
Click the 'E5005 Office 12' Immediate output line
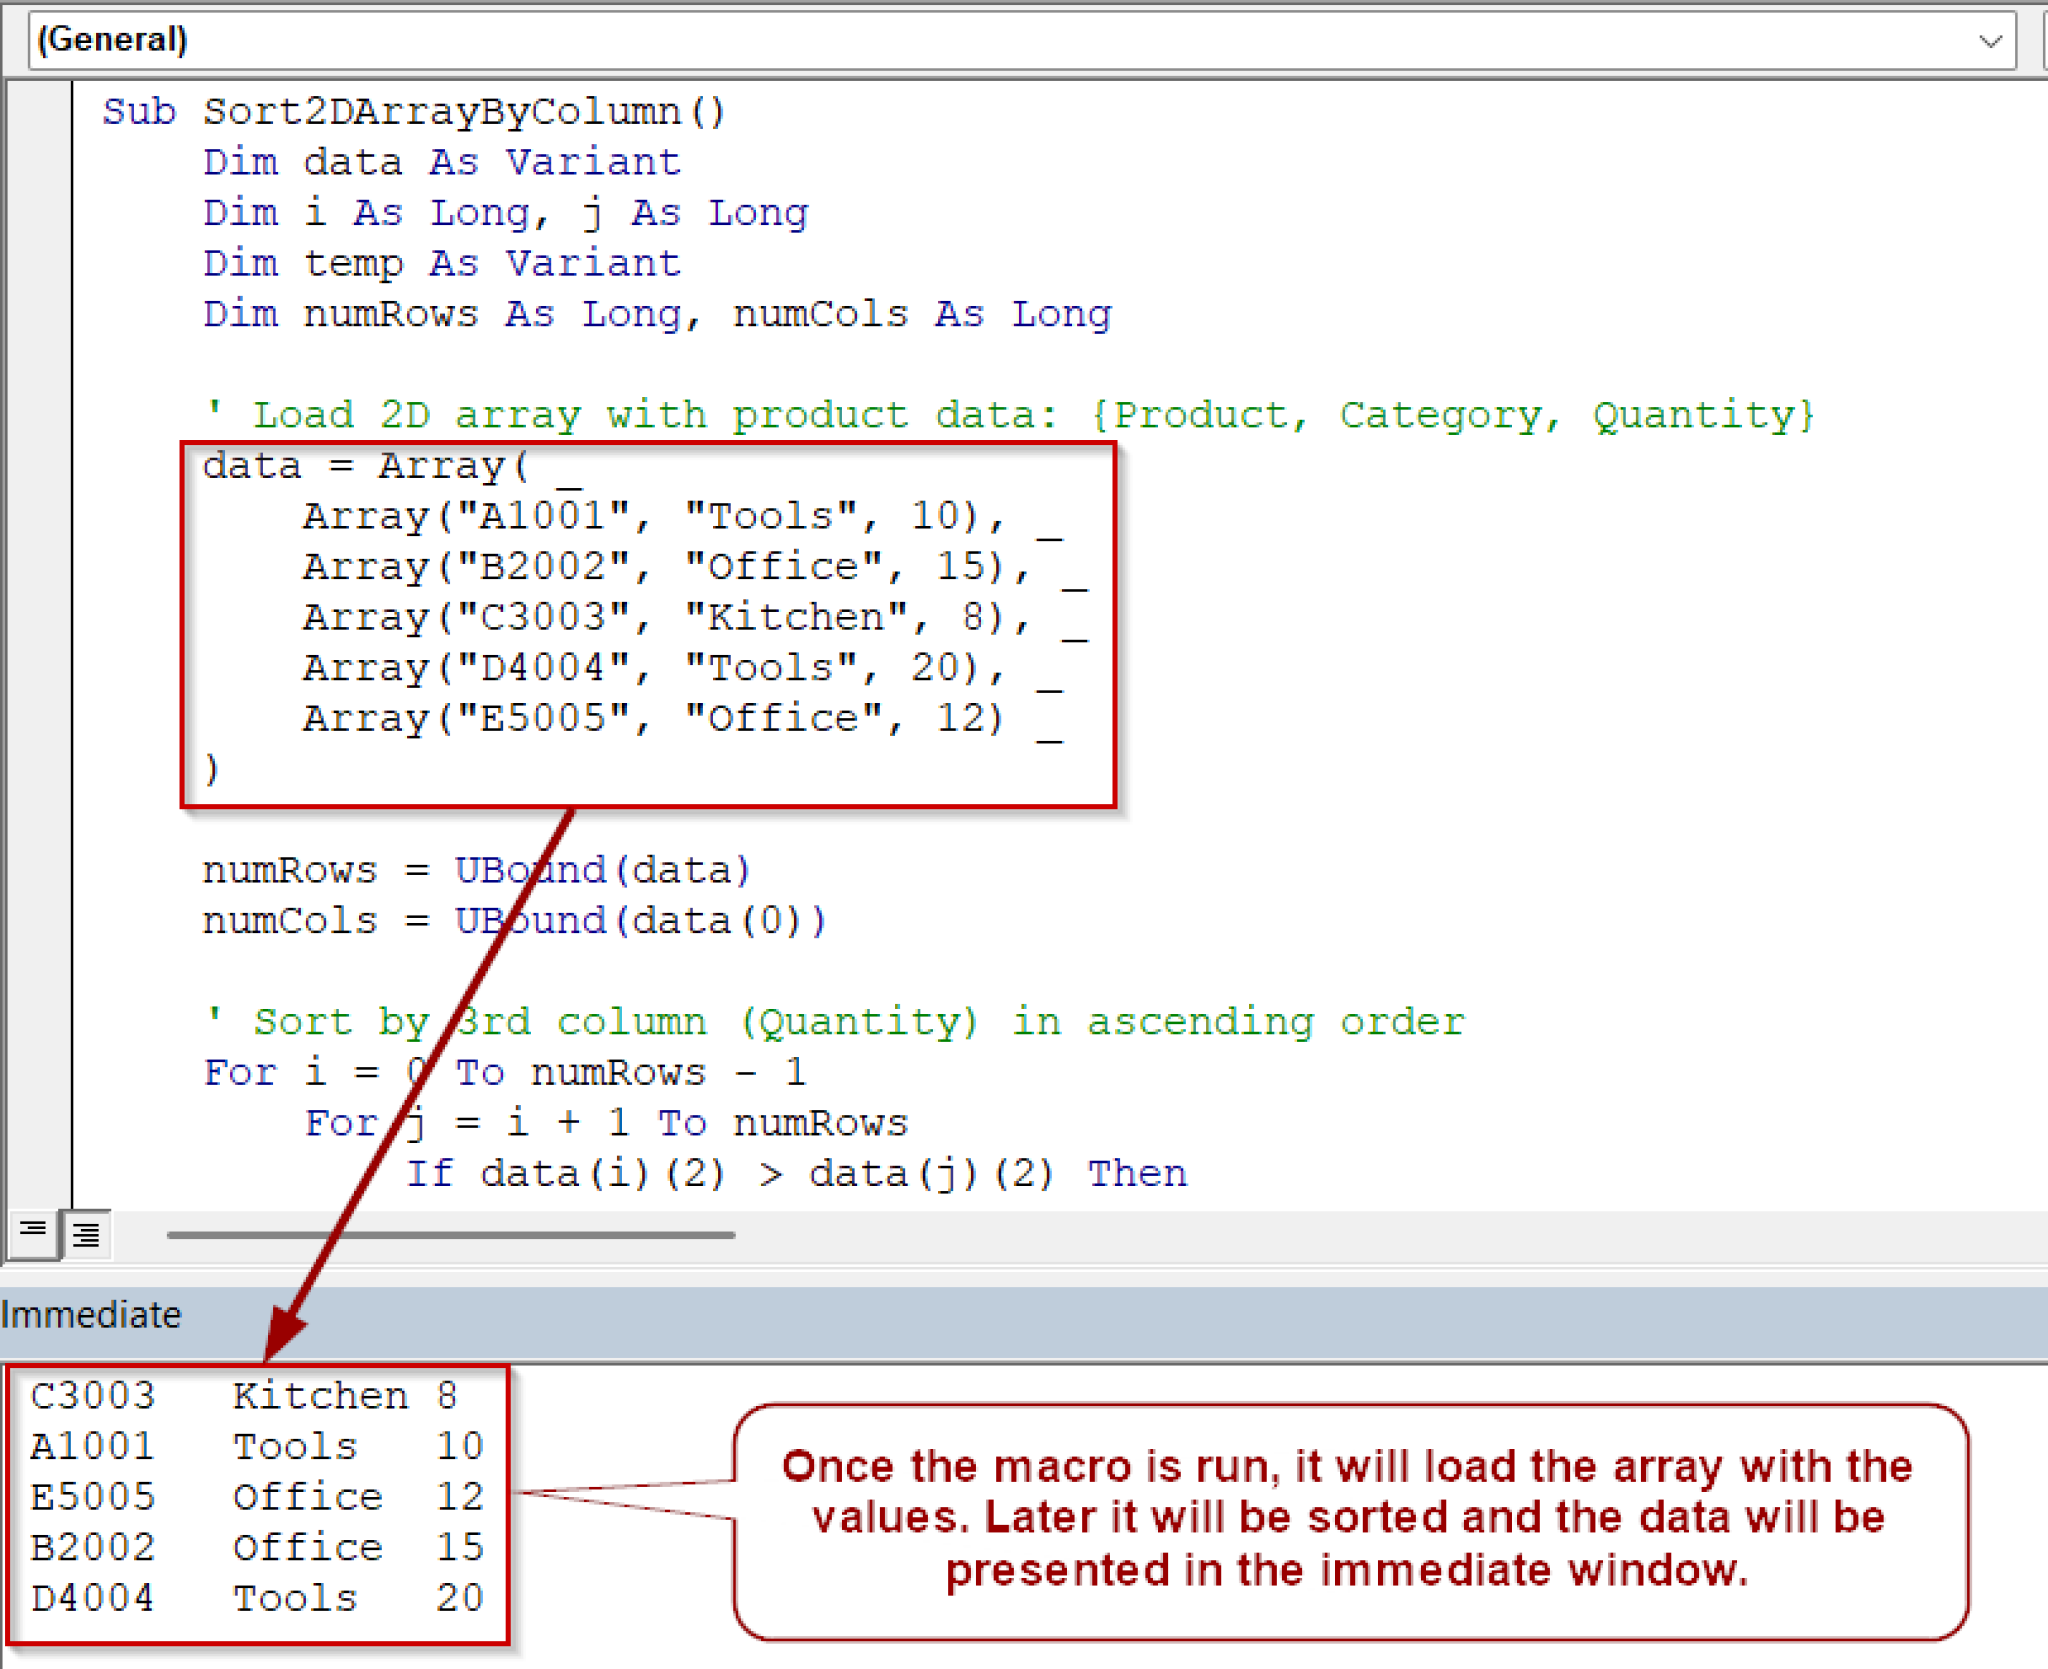coord(256,1497)
